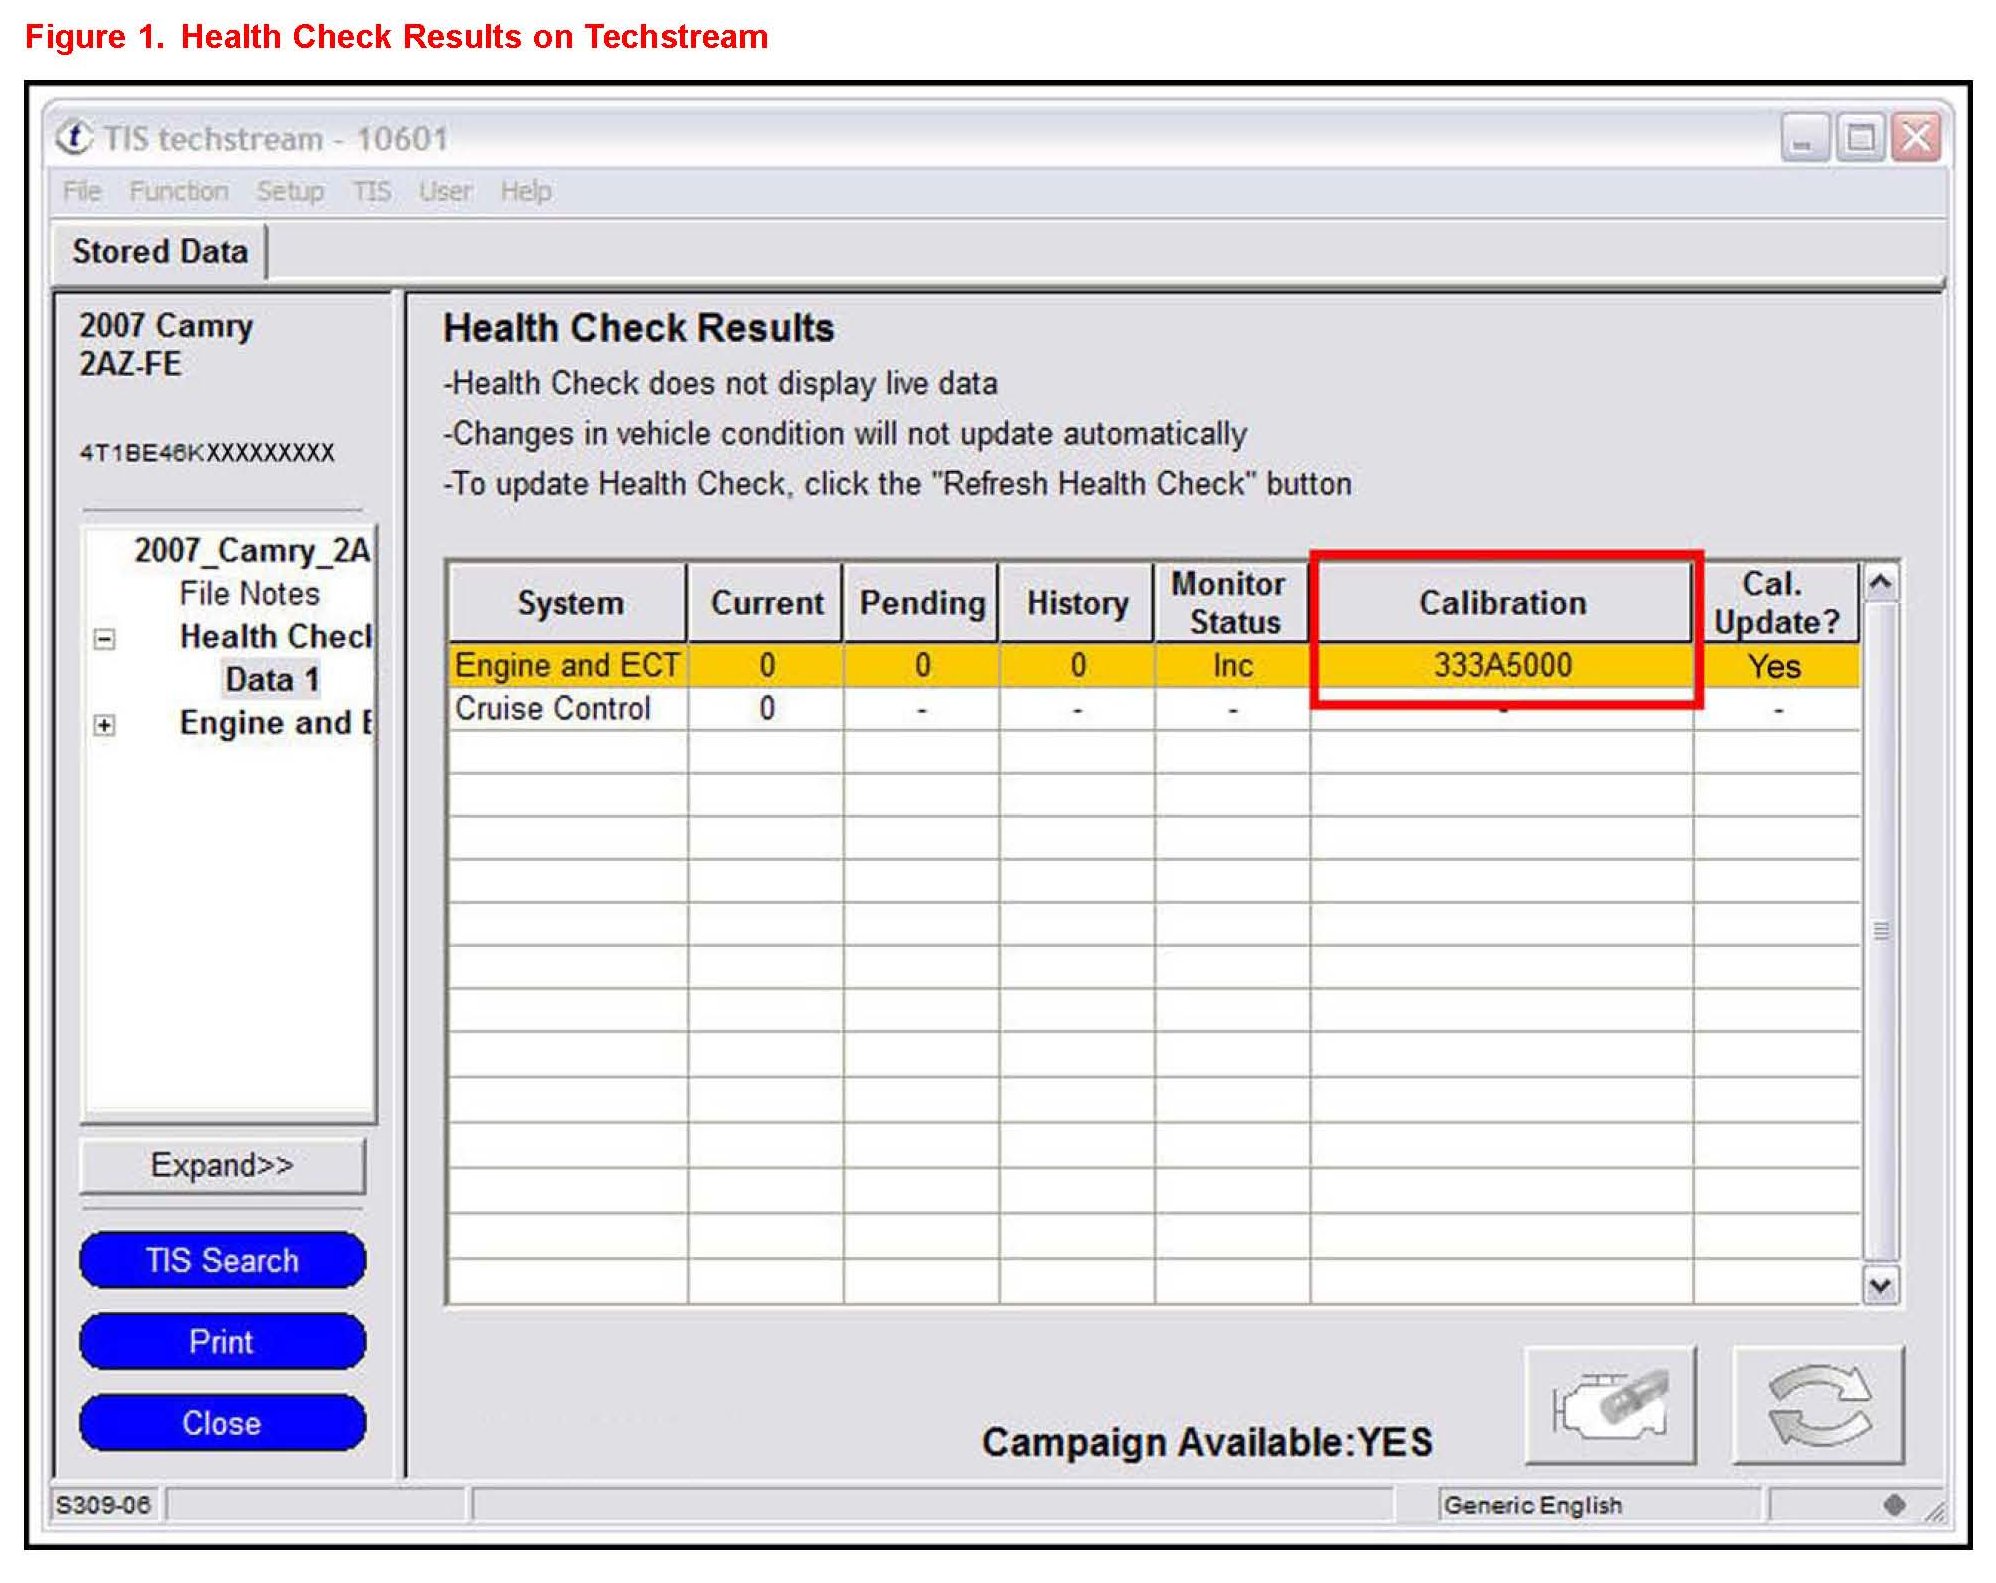Select calibration ID 333A5000 cell

click(1502, 666)
